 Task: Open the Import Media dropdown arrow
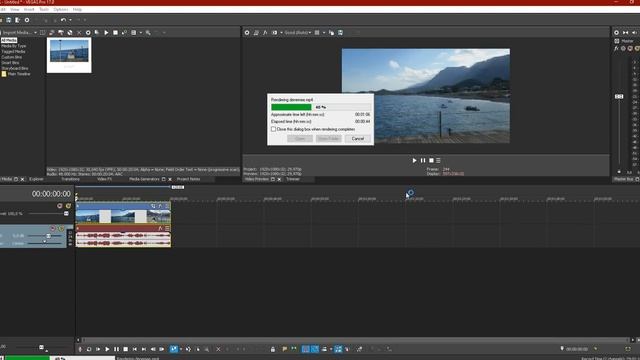[x=35, y=33]
